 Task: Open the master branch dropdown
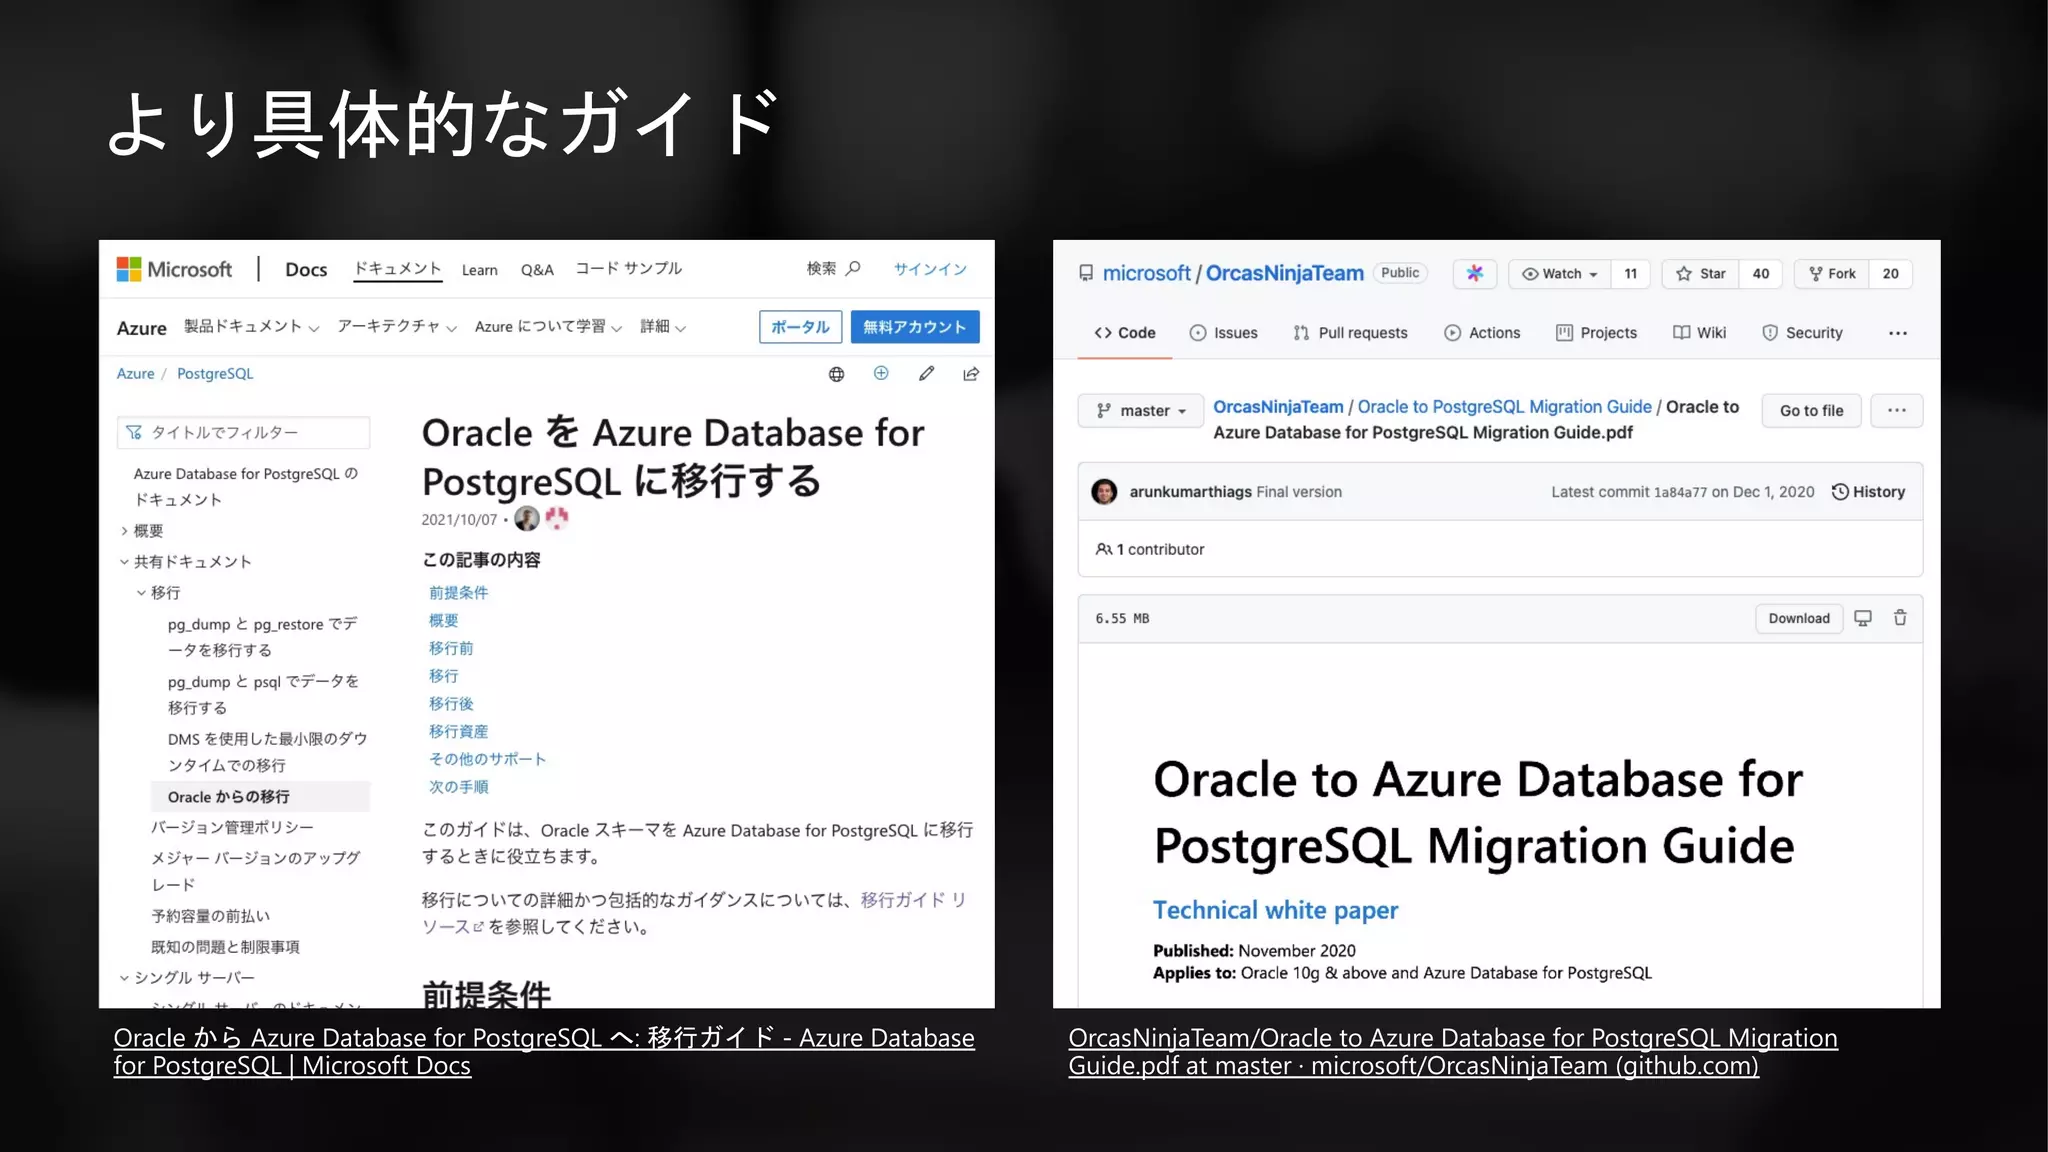(x=1141, y=411)
